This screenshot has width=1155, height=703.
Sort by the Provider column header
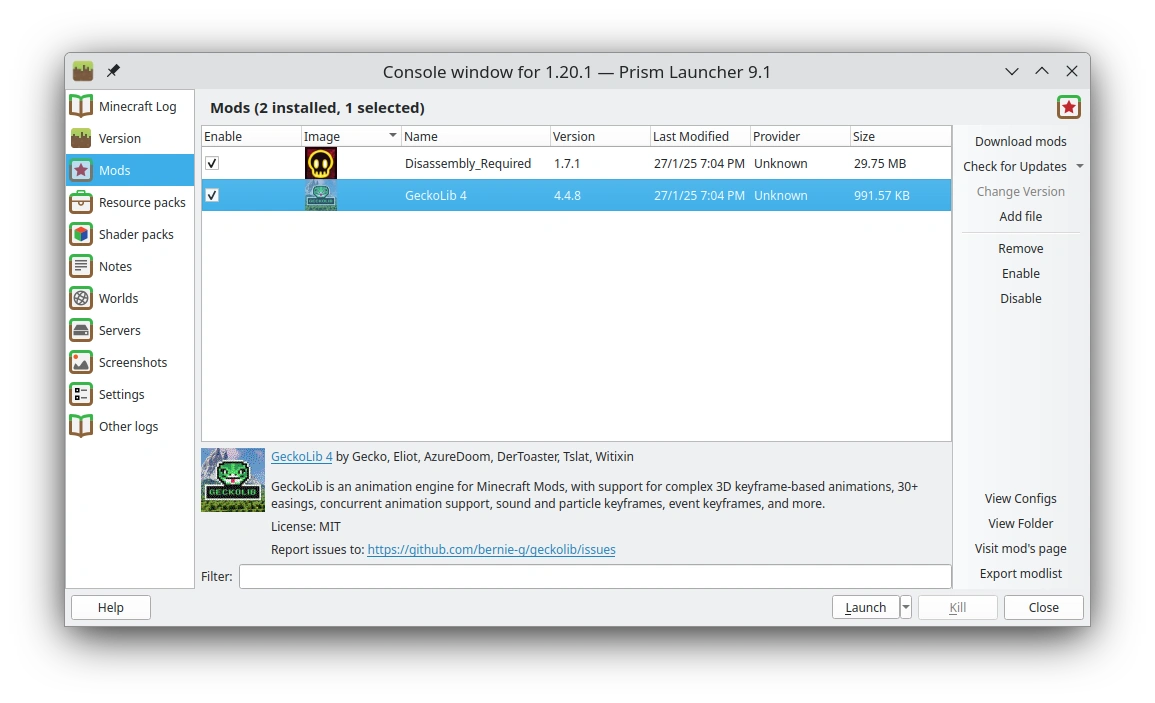click(800, 136)
